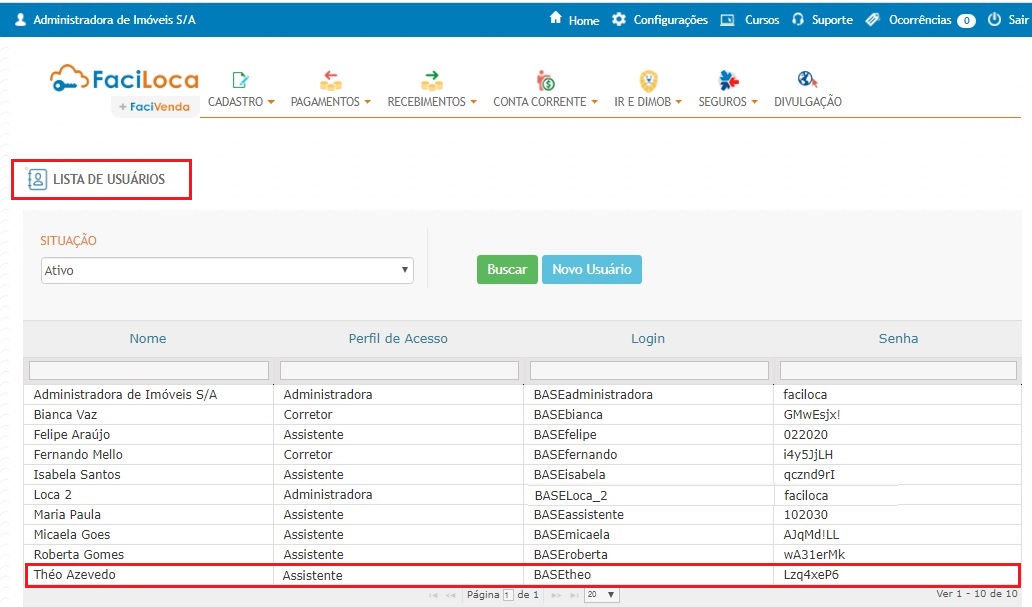Click the Sair power icon
The height and width of the screenshot is (607, 1032).
tap(994, 20)
